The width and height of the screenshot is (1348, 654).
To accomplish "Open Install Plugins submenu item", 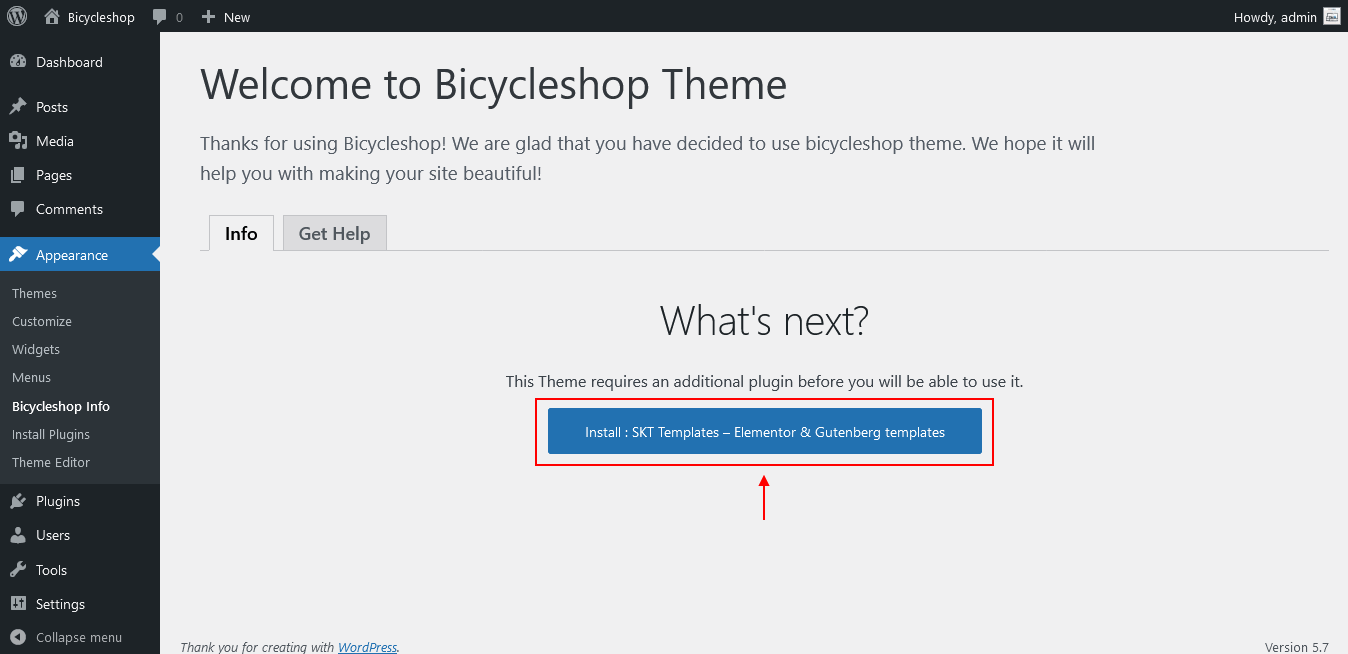I will pyautogui.click(x=51, y=434).
